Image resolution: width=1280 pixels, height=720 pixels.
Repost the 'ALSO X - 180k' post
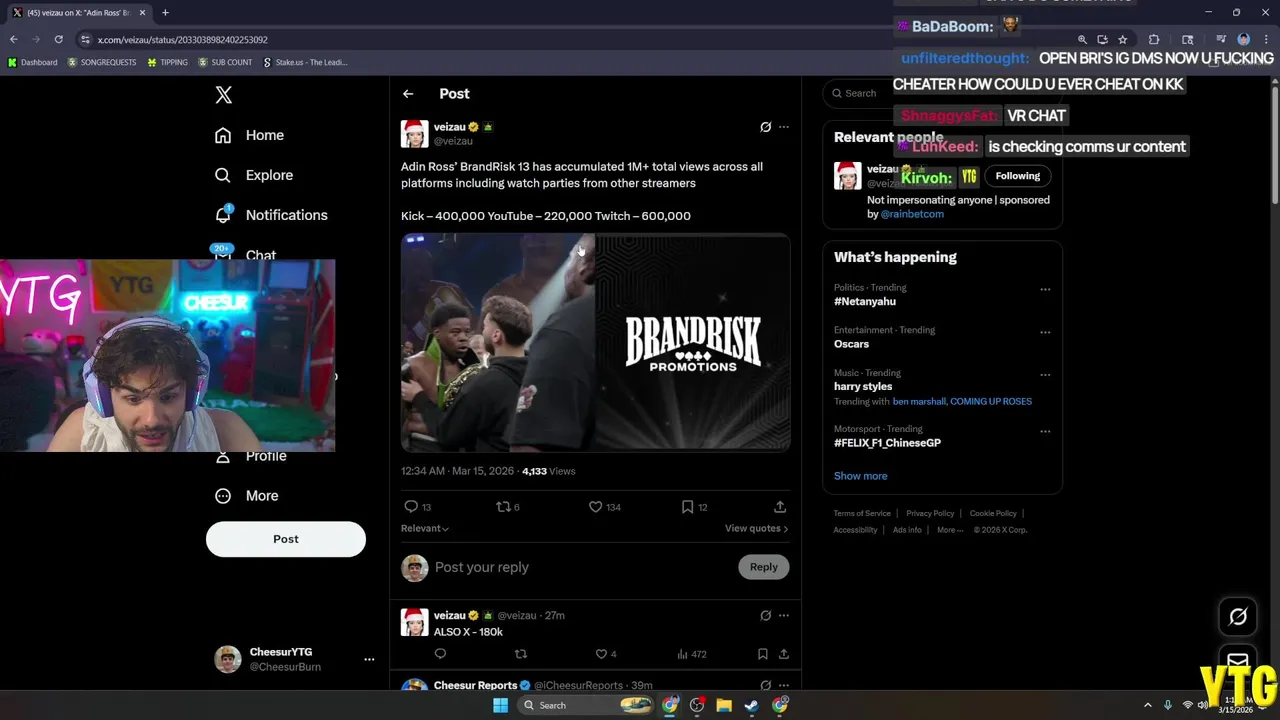[x=520, y=654]
